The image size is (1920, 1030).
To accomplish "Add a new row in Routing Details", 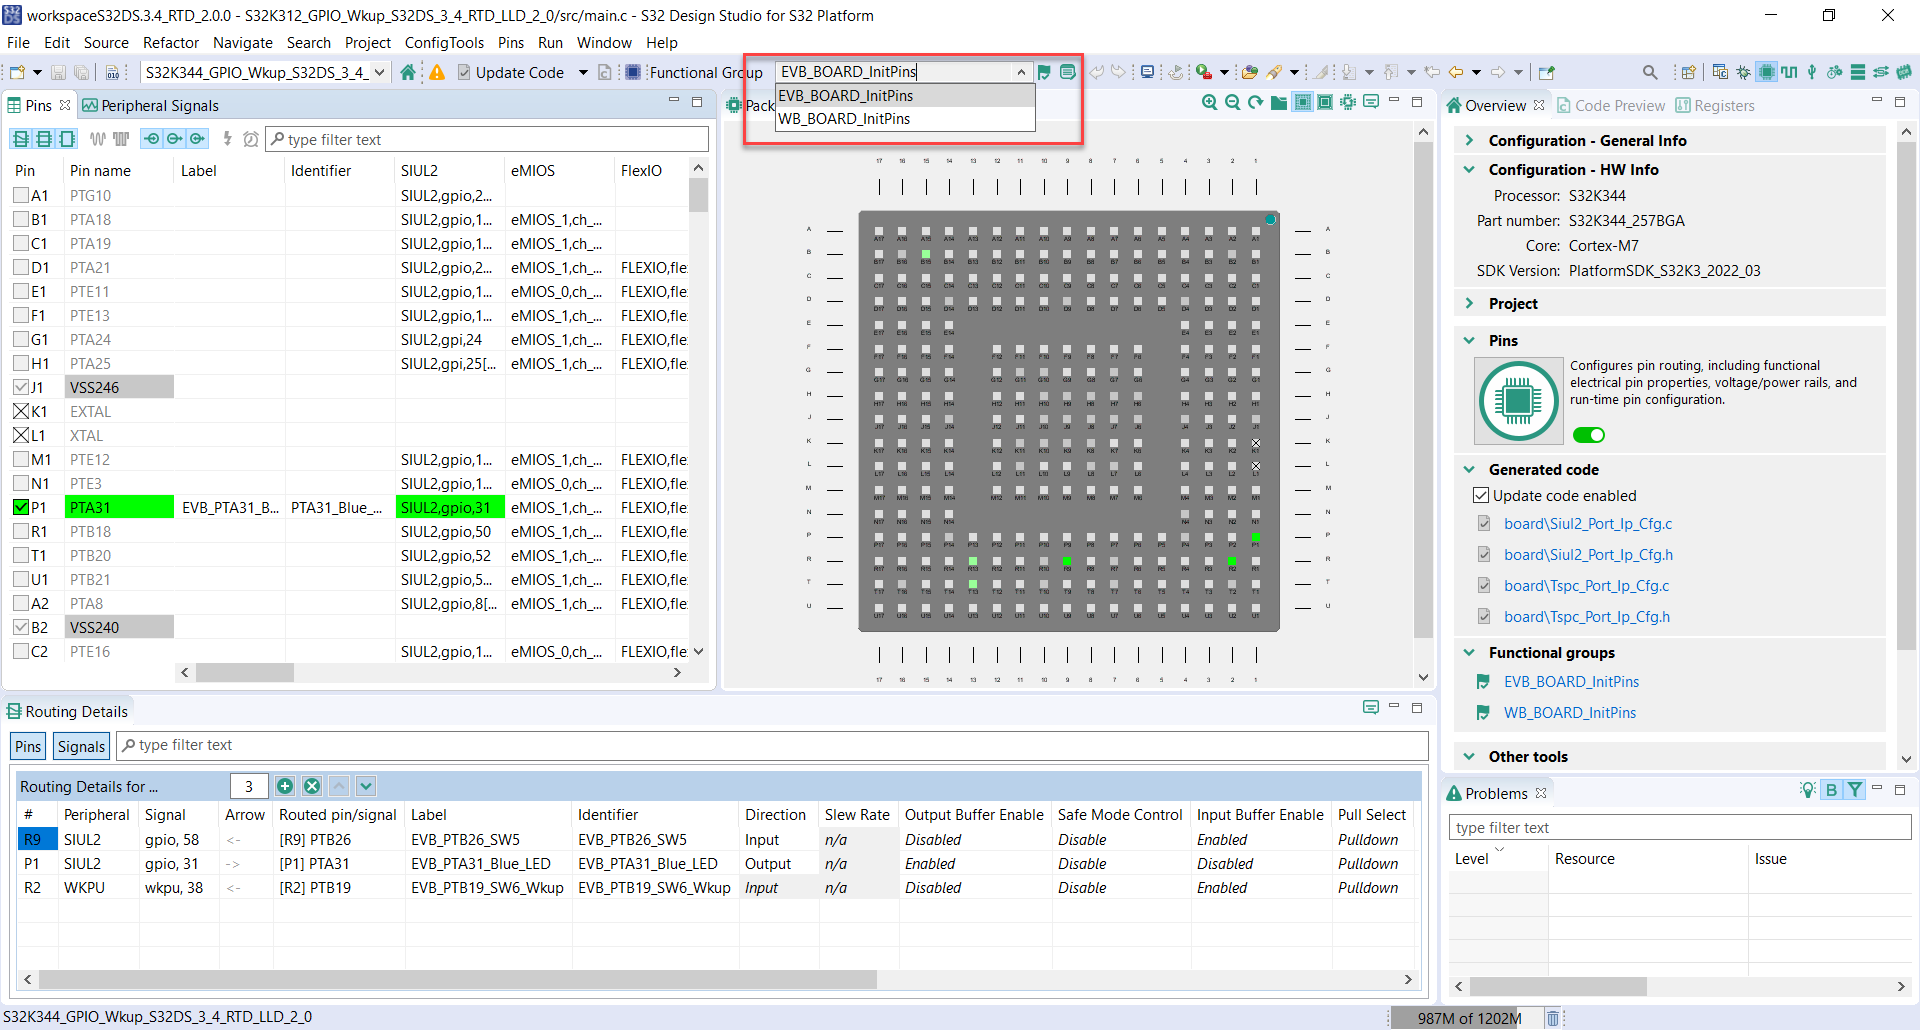I will [285, 786].
